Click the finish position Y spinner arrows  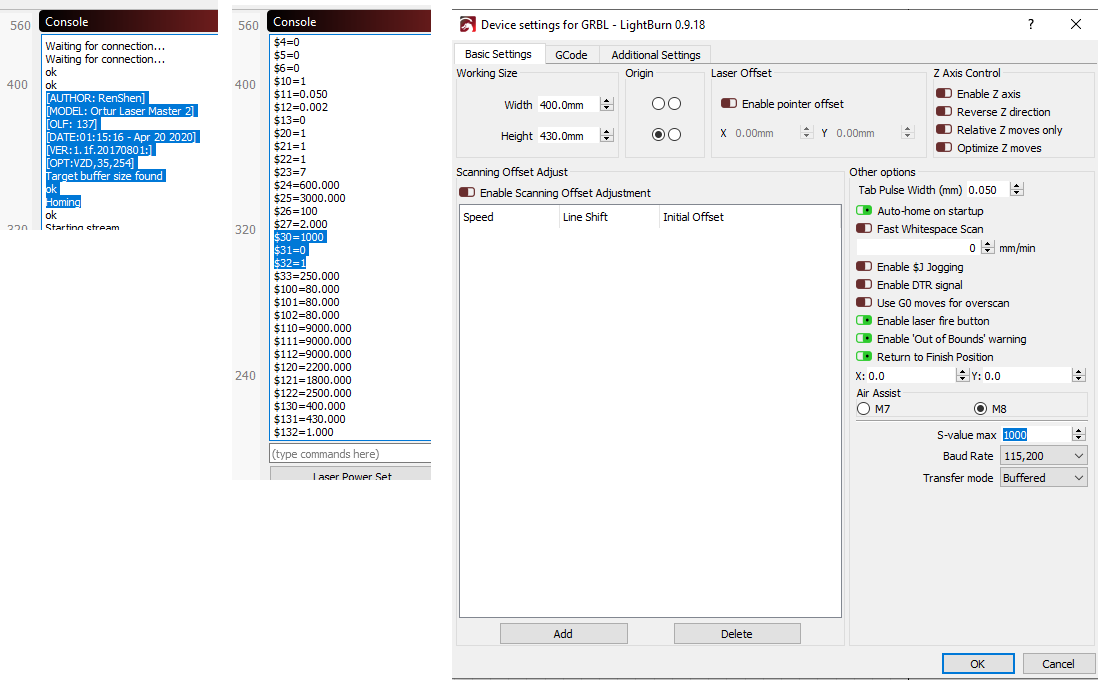pos(1079,375)
